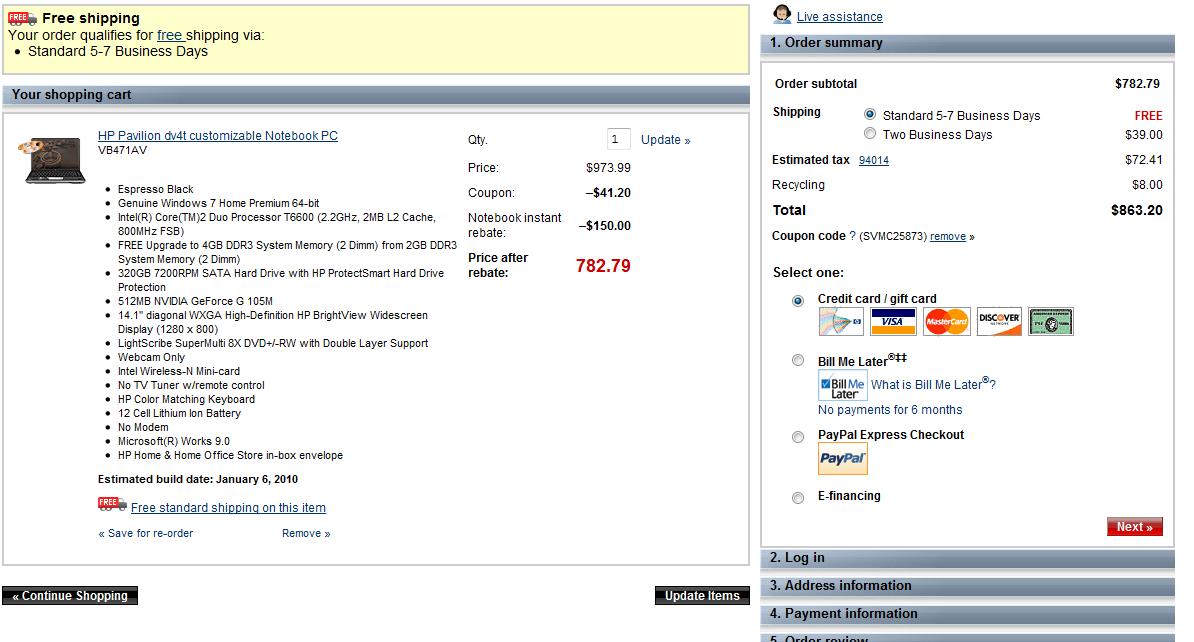This screenshot has height=642, width=1194.
Task: Click the HP Color Matching Keyboard spec
Action: pos(187,399)
